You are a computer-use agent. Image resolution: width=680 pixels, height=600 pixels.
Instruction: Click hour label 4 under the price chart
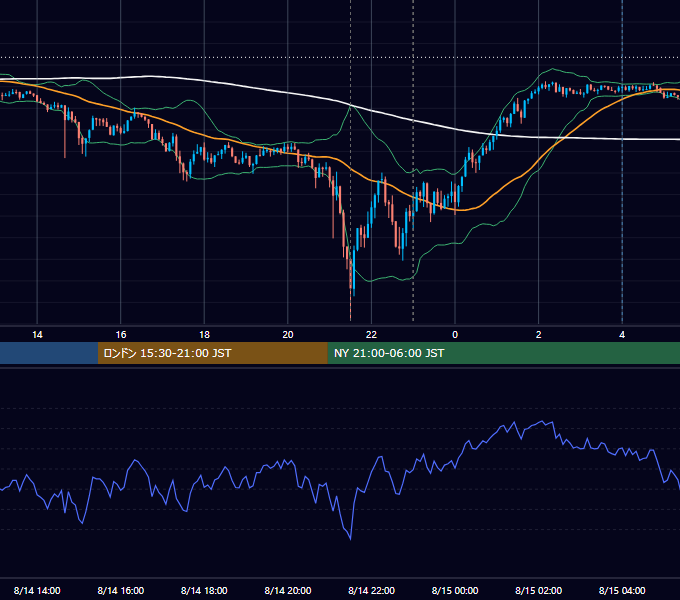[622, 335]
